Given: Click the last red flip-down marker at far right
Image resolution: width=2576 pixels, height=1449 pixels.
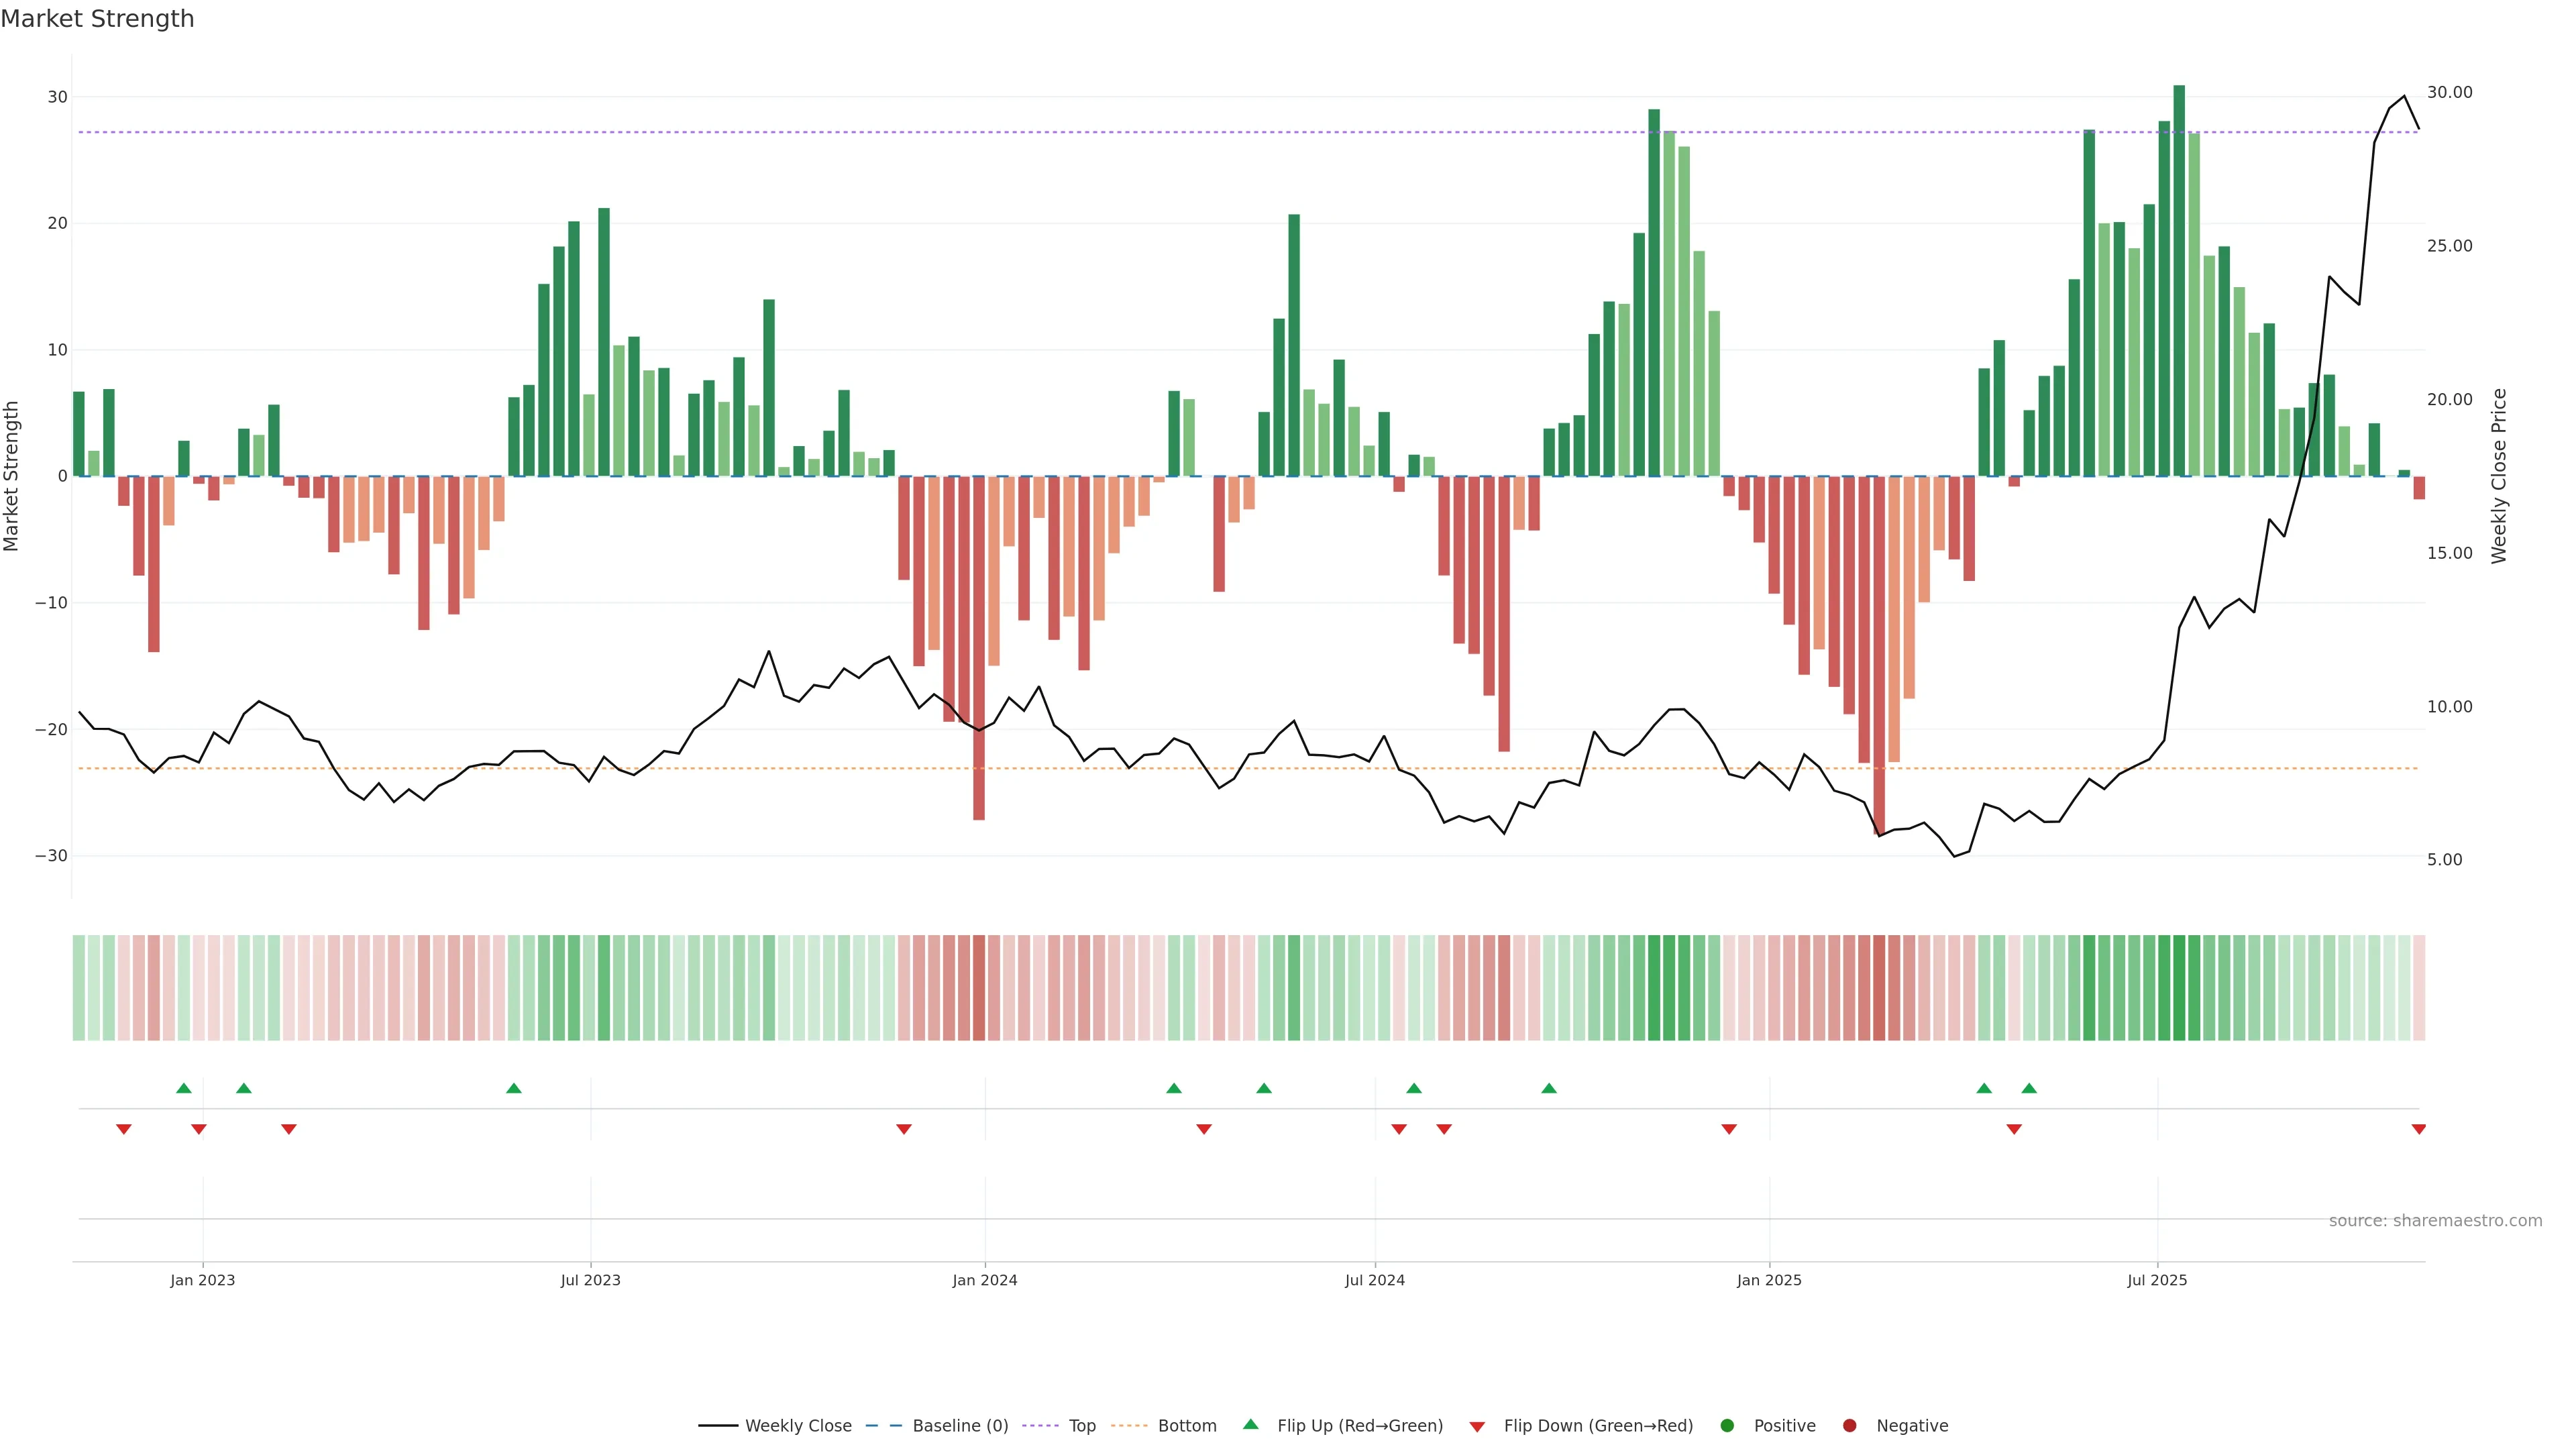Looking at the screenshot, I should (x=2418, y=1129).
